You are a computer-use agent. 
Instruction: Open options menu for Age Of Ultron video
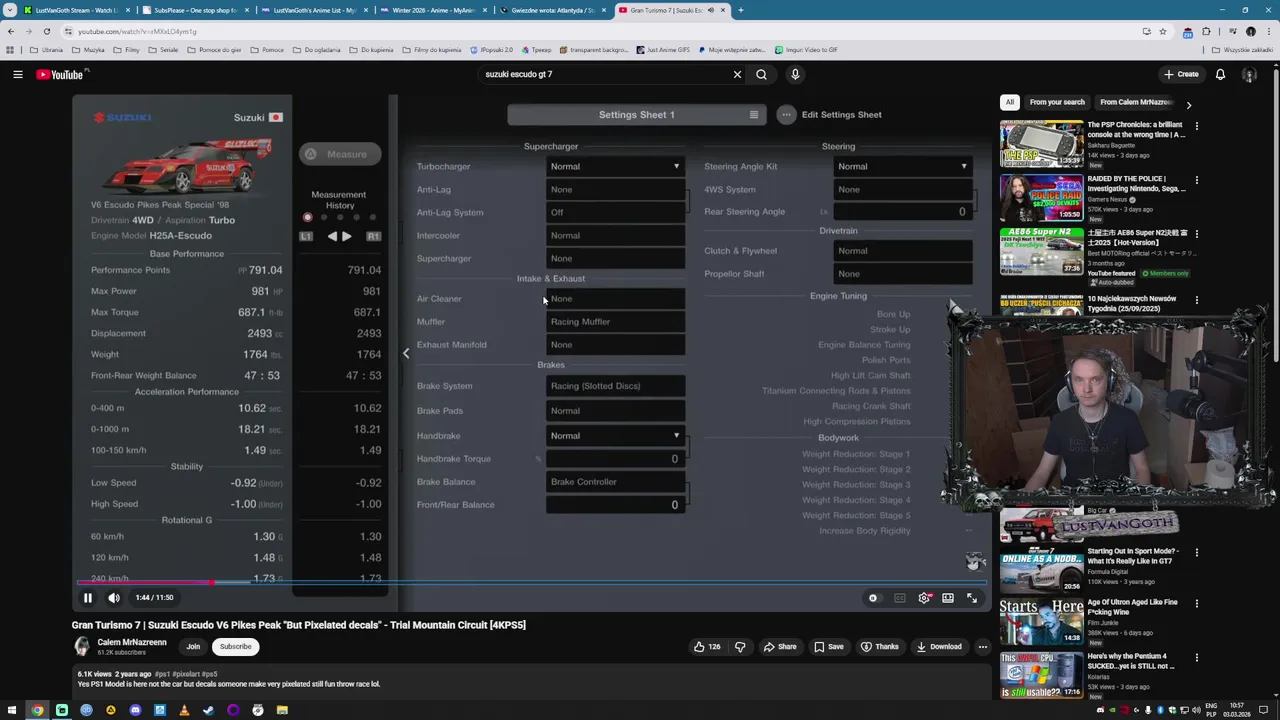(1196, 604)
